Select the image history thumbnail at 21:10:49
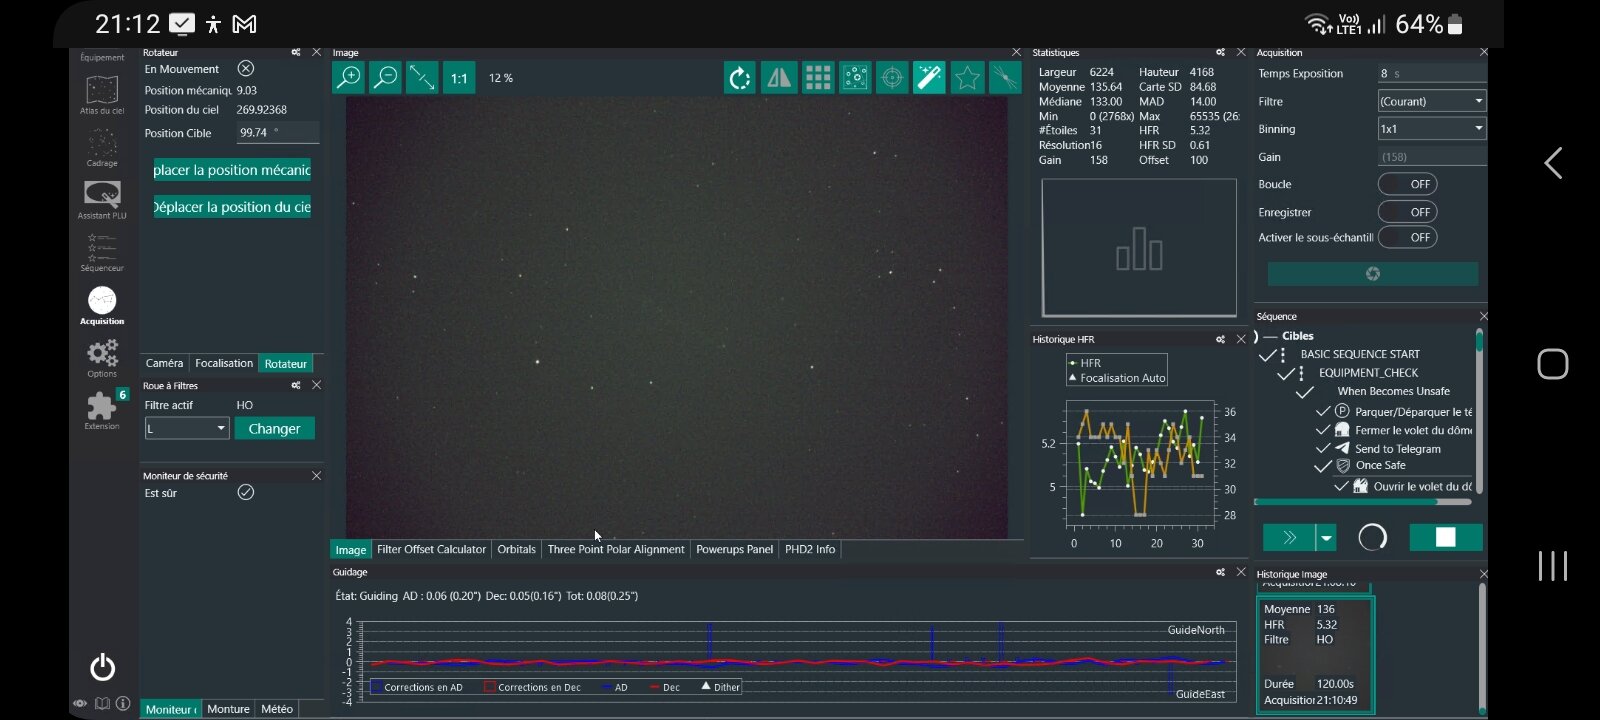 pyautogui.click(x=1316, y=654)
